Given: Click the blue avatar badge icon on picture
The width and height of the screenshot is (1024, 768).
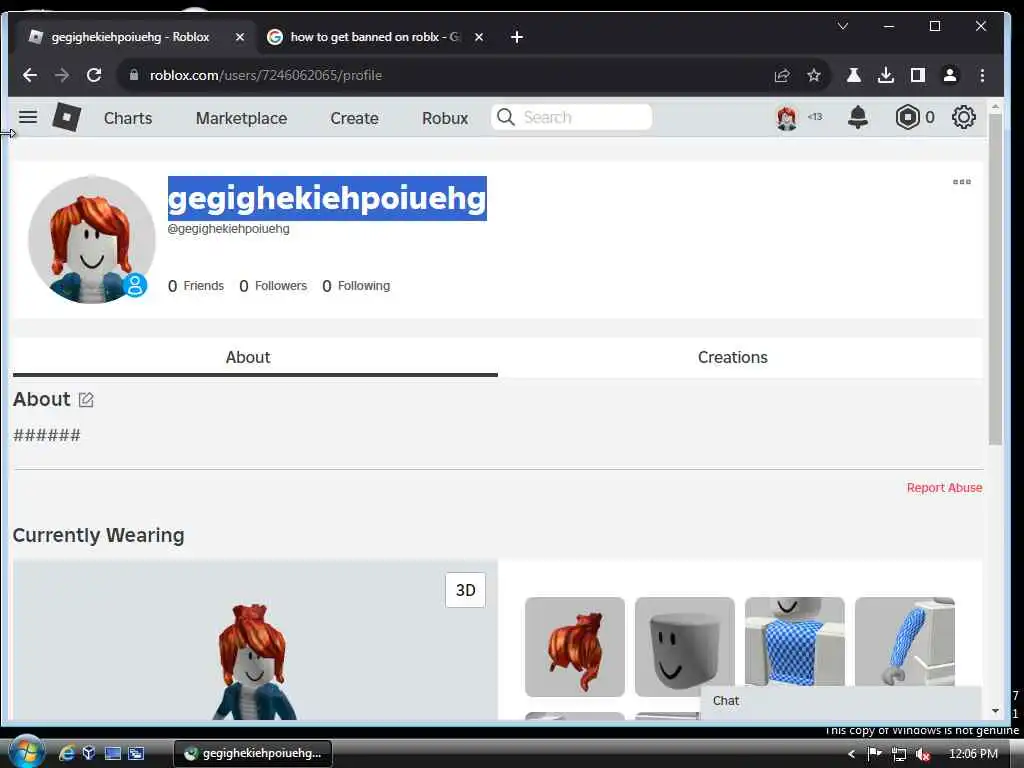Looking at the screenshot, I should pyautogui.click(x=135, y=285).
